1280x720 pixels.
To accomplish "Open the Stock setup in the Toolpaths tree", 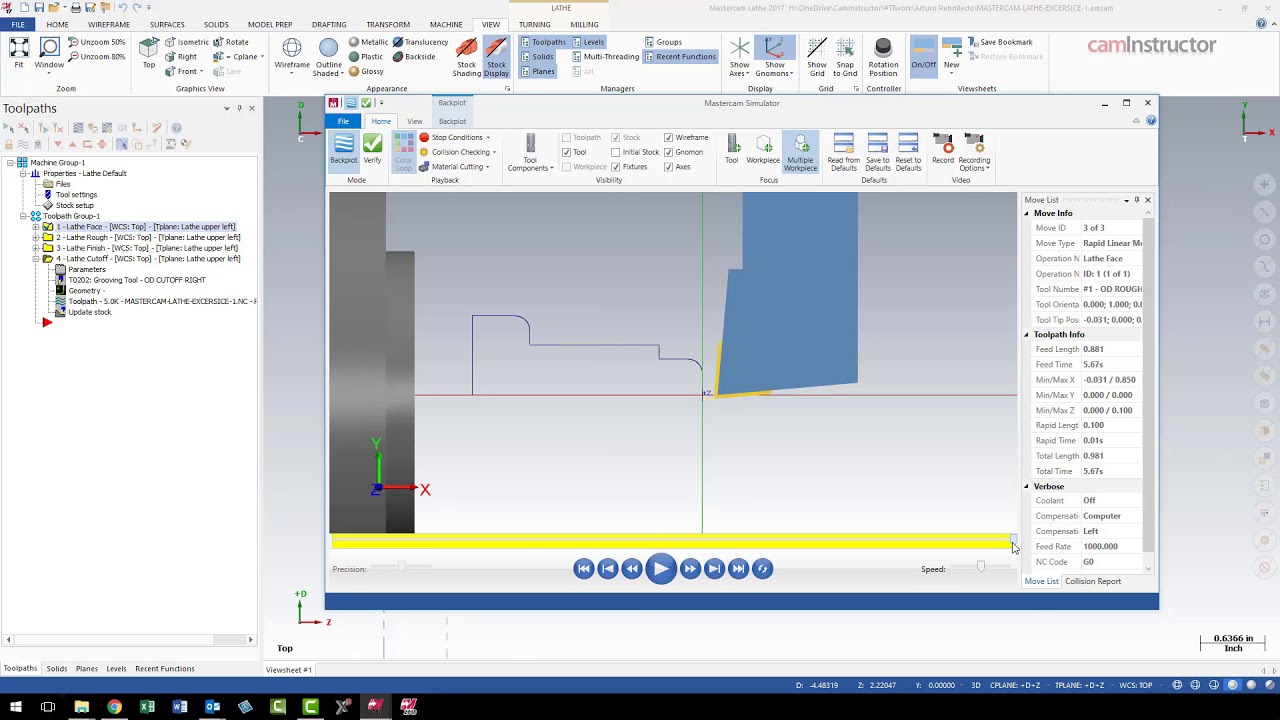I will pos(74,205).
